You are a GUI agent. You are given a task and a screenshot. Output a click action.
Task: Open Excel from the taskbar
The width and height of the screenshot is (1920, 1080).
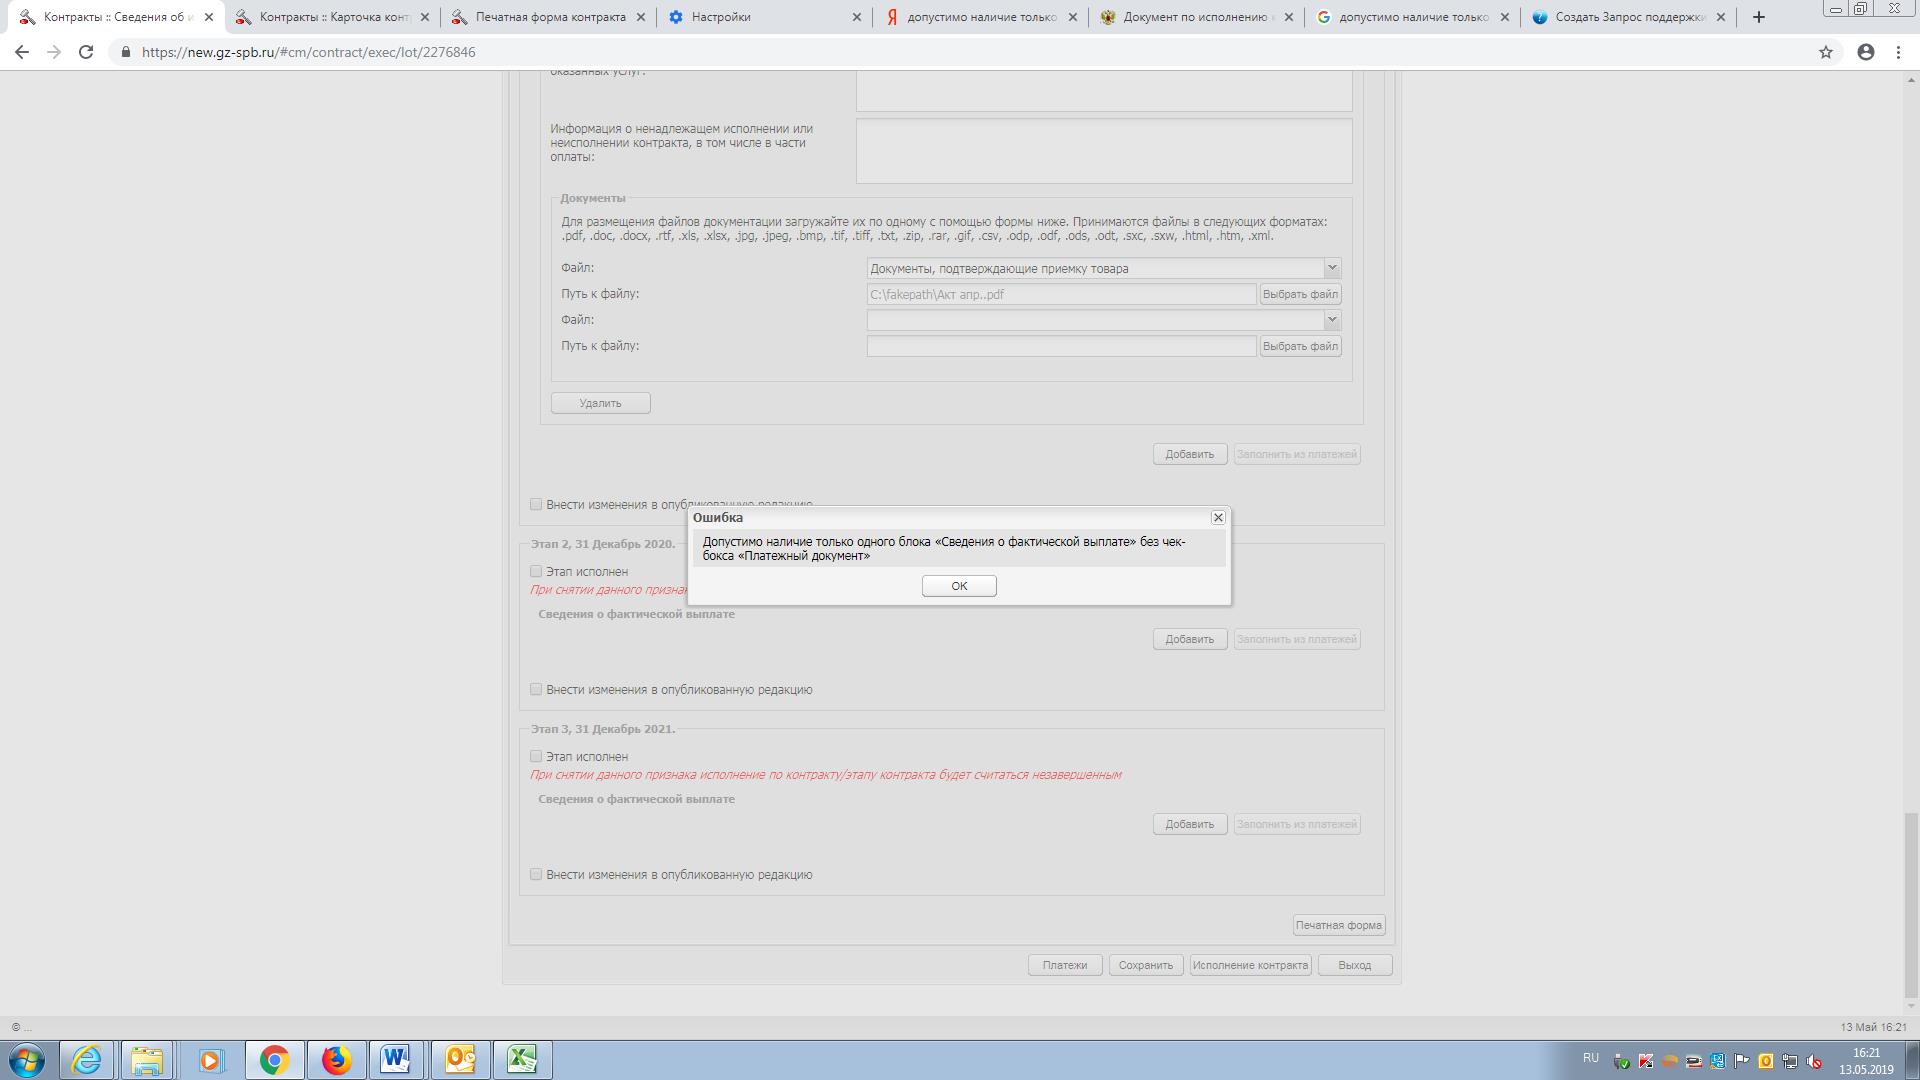pyautogui.click(x=522, y=1059)
